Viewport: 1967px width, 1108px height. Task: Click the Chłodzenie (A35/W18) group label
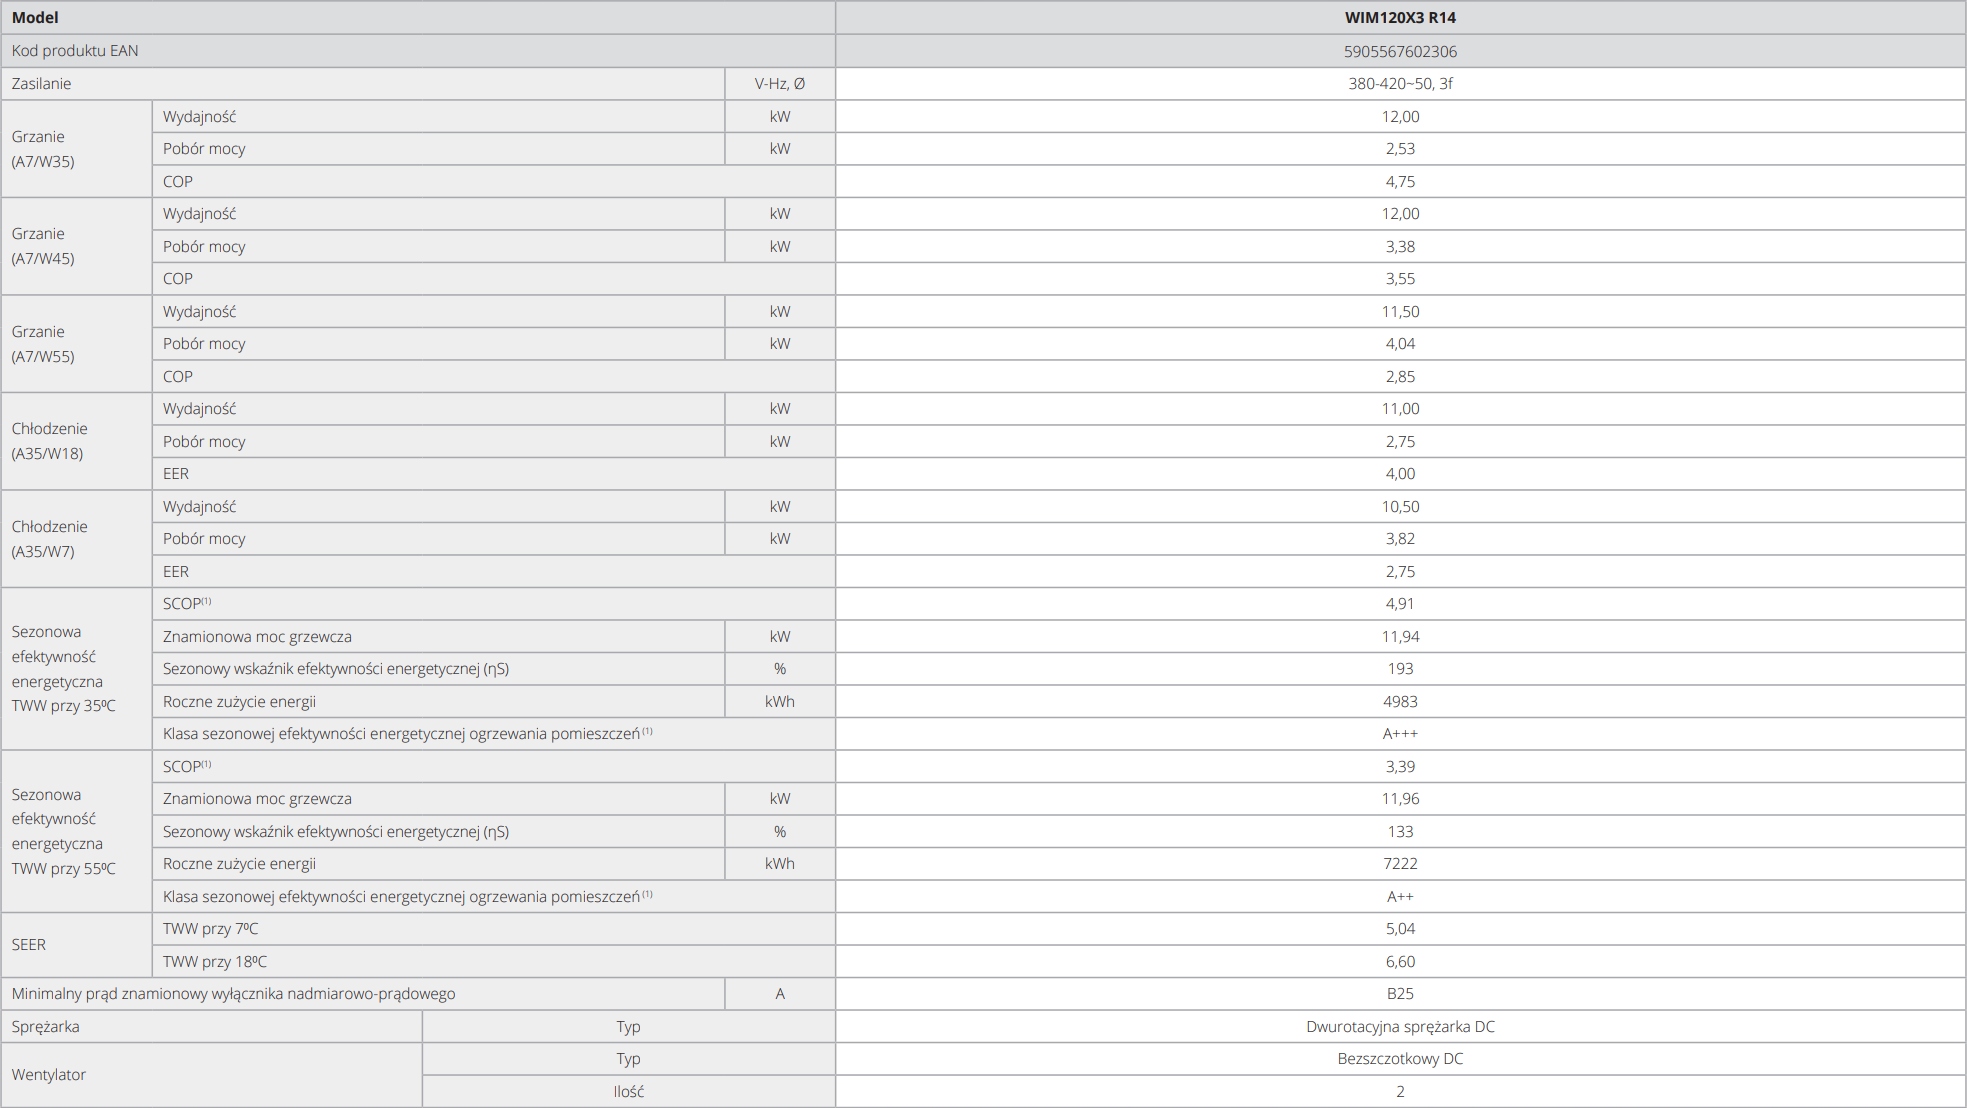(x=49, y=441)
